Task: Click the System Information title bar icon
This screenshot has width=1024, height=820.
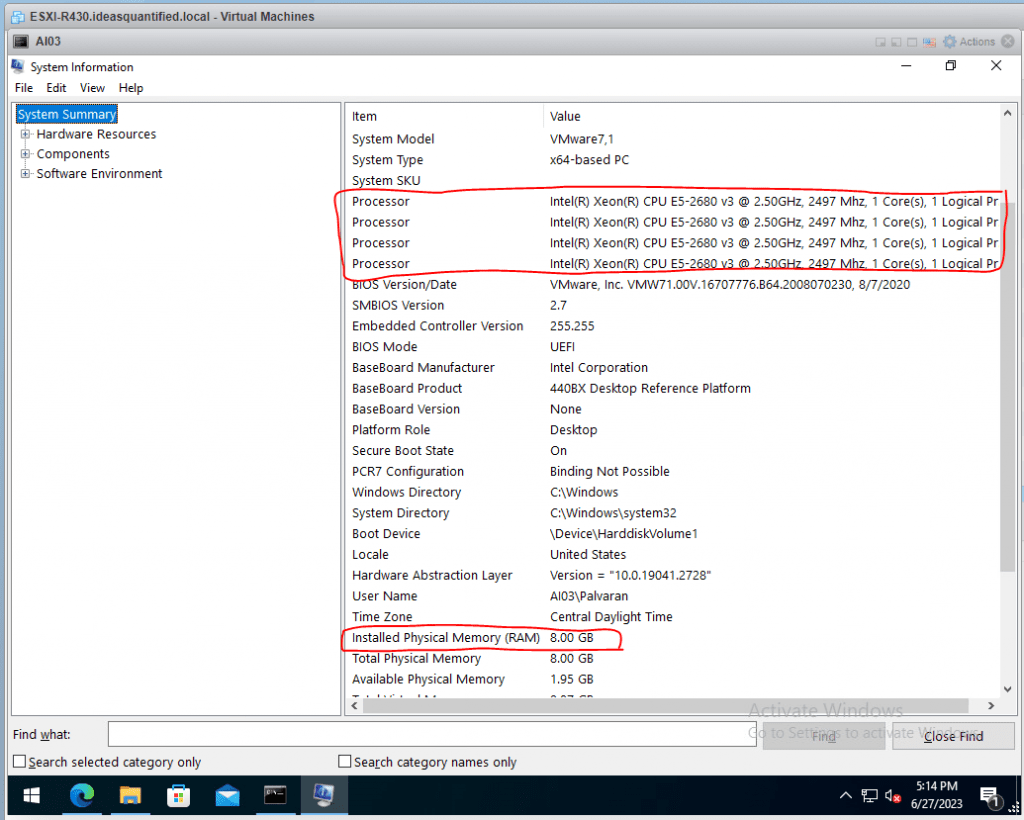Action: coord(18,67)
